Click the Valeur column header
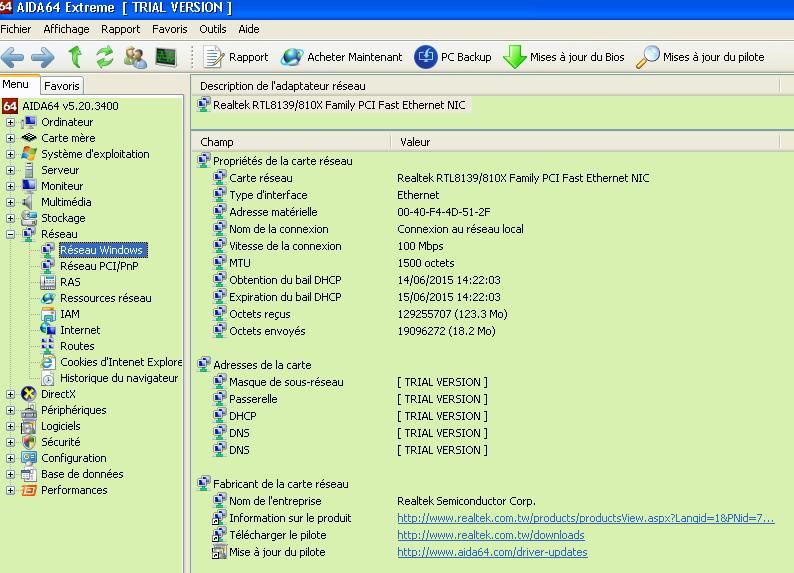The image size is (794, 573). point(415,142)
